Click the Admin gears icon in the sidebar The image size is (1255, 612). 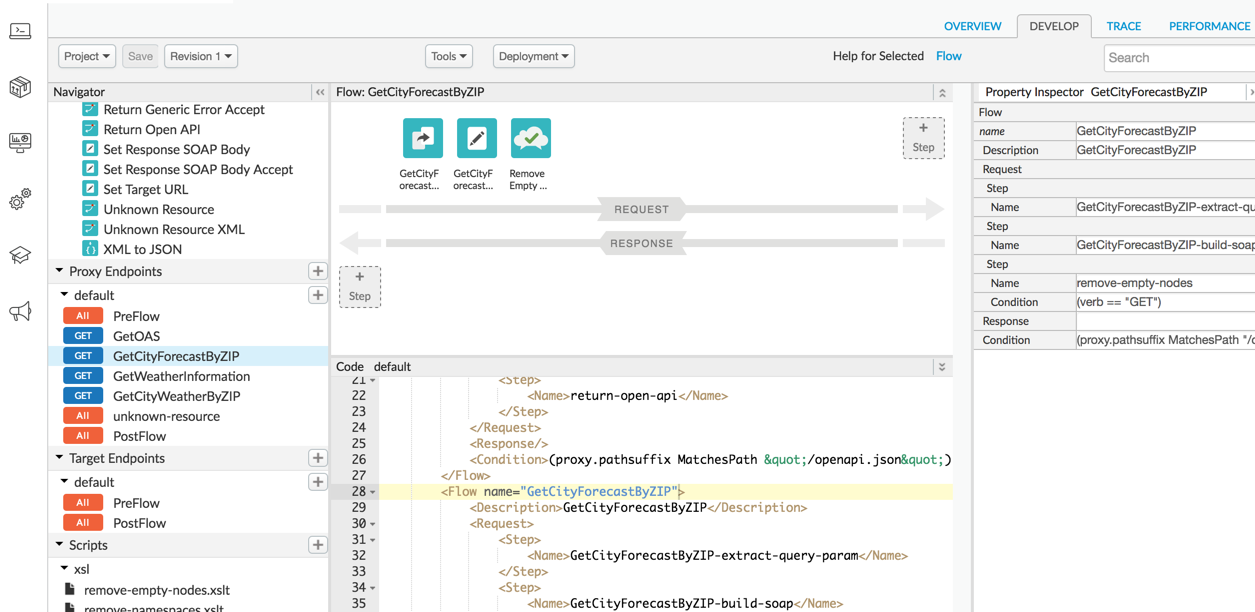point(20,200)
